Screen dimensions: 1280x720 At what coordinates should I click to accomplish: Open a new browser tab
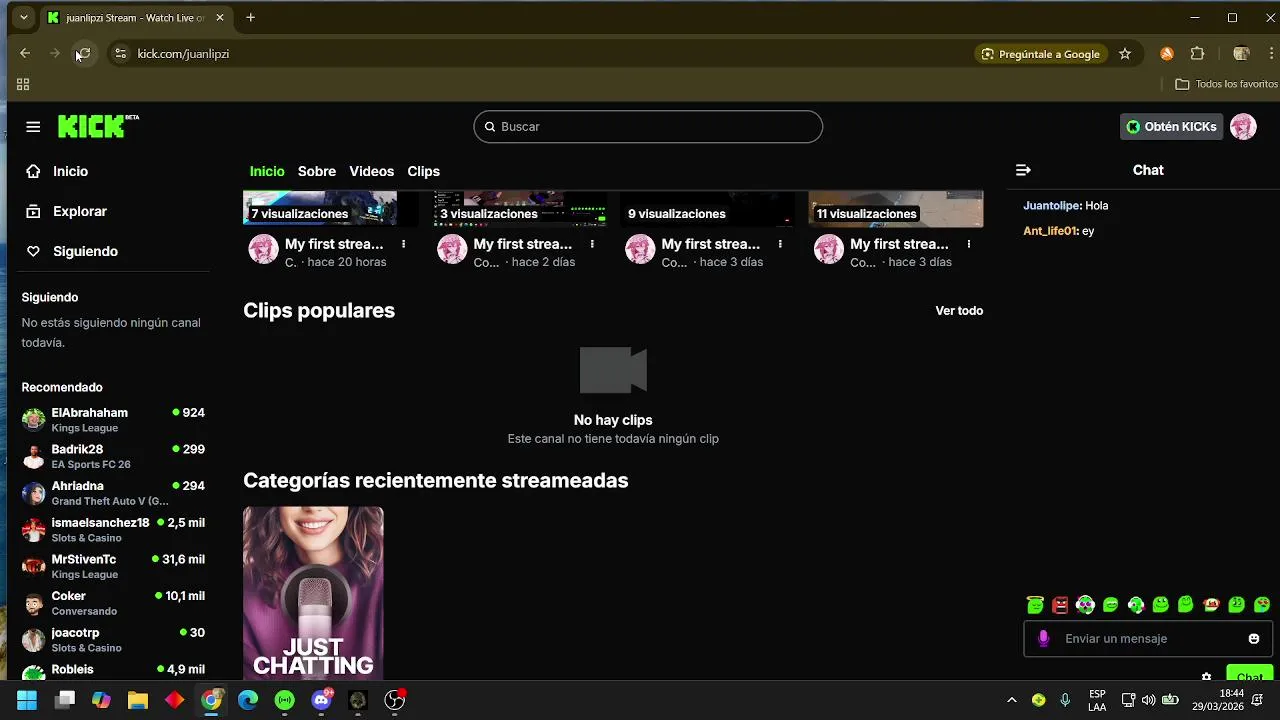pyautogui.click(x=250, y=17)
